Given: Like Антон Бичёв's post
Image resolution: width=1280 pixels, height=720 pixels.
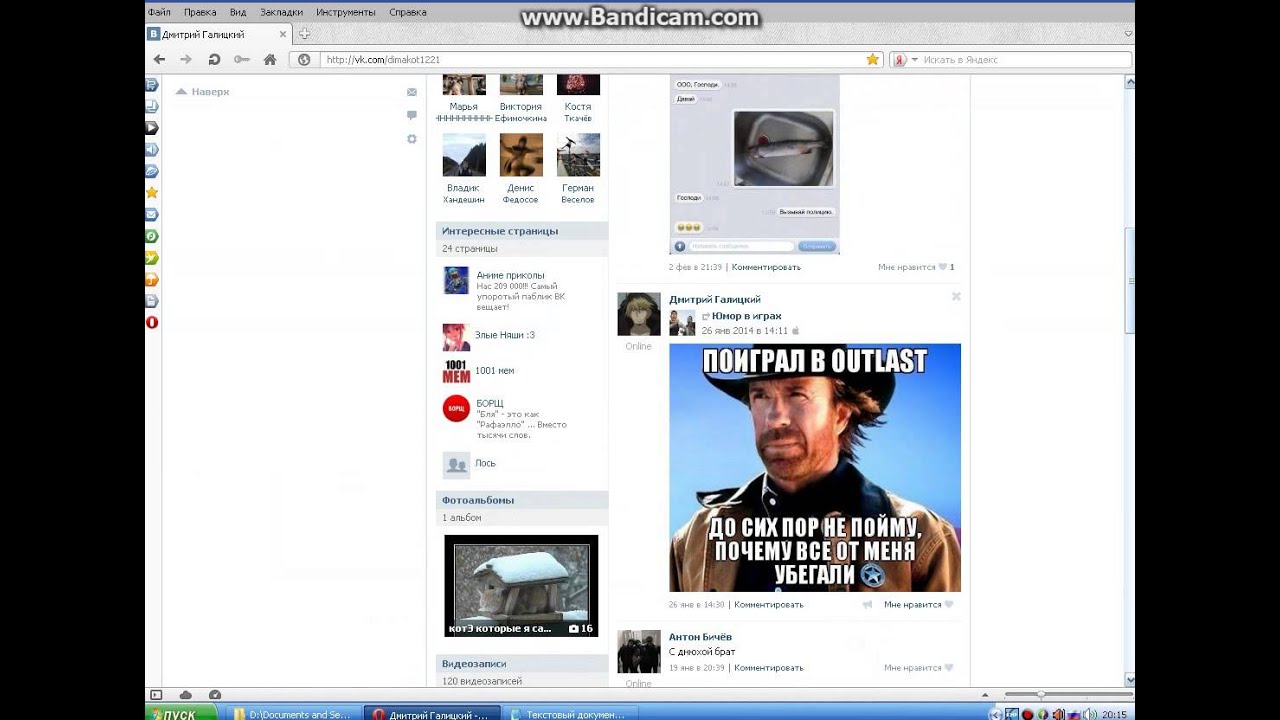Looking at the screenshot, I should pyautogui.click(x=948, y=668).
